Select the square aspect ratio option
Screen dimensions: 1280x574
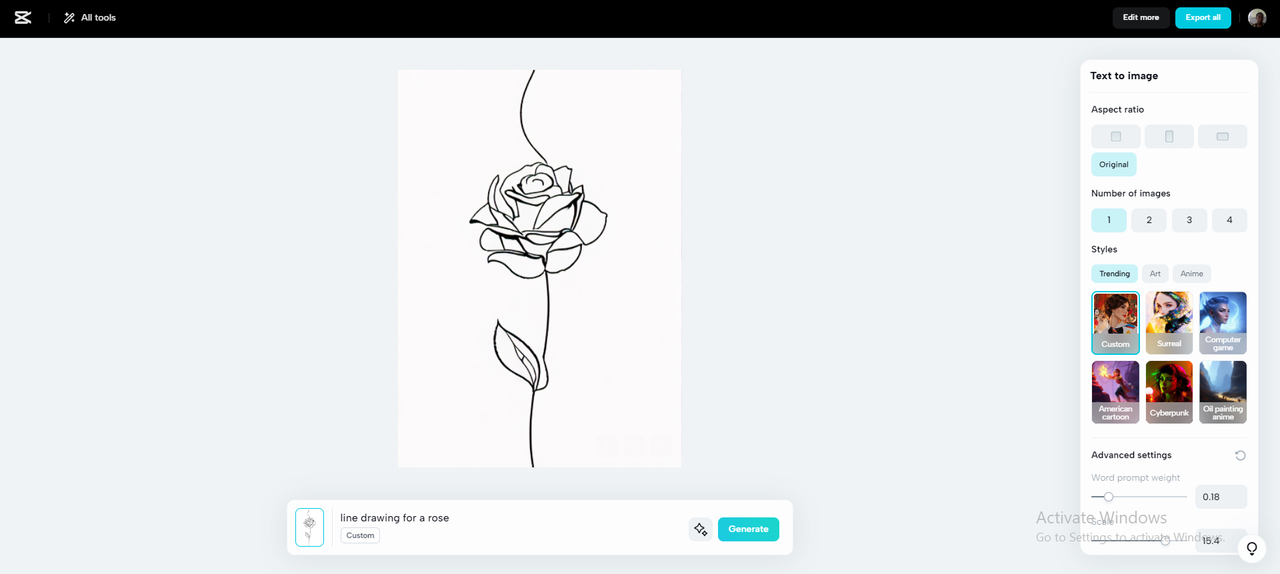(x=1116, y=136)
